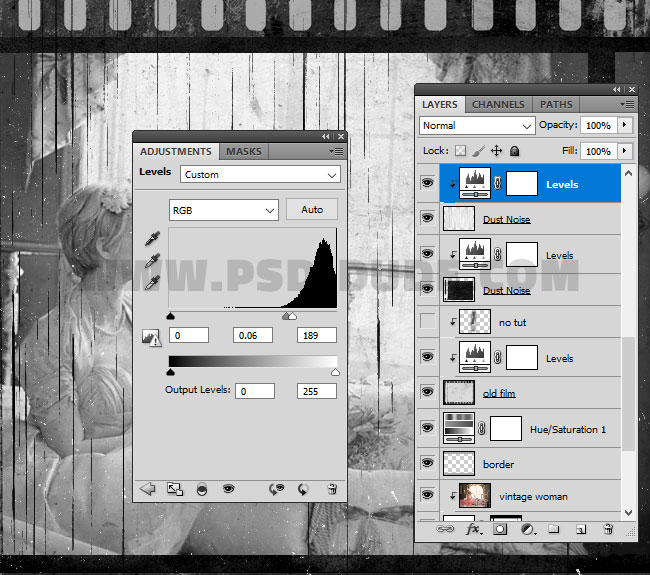Open the Levels preset dropdown
650x575 pixels.
point(260,174)
